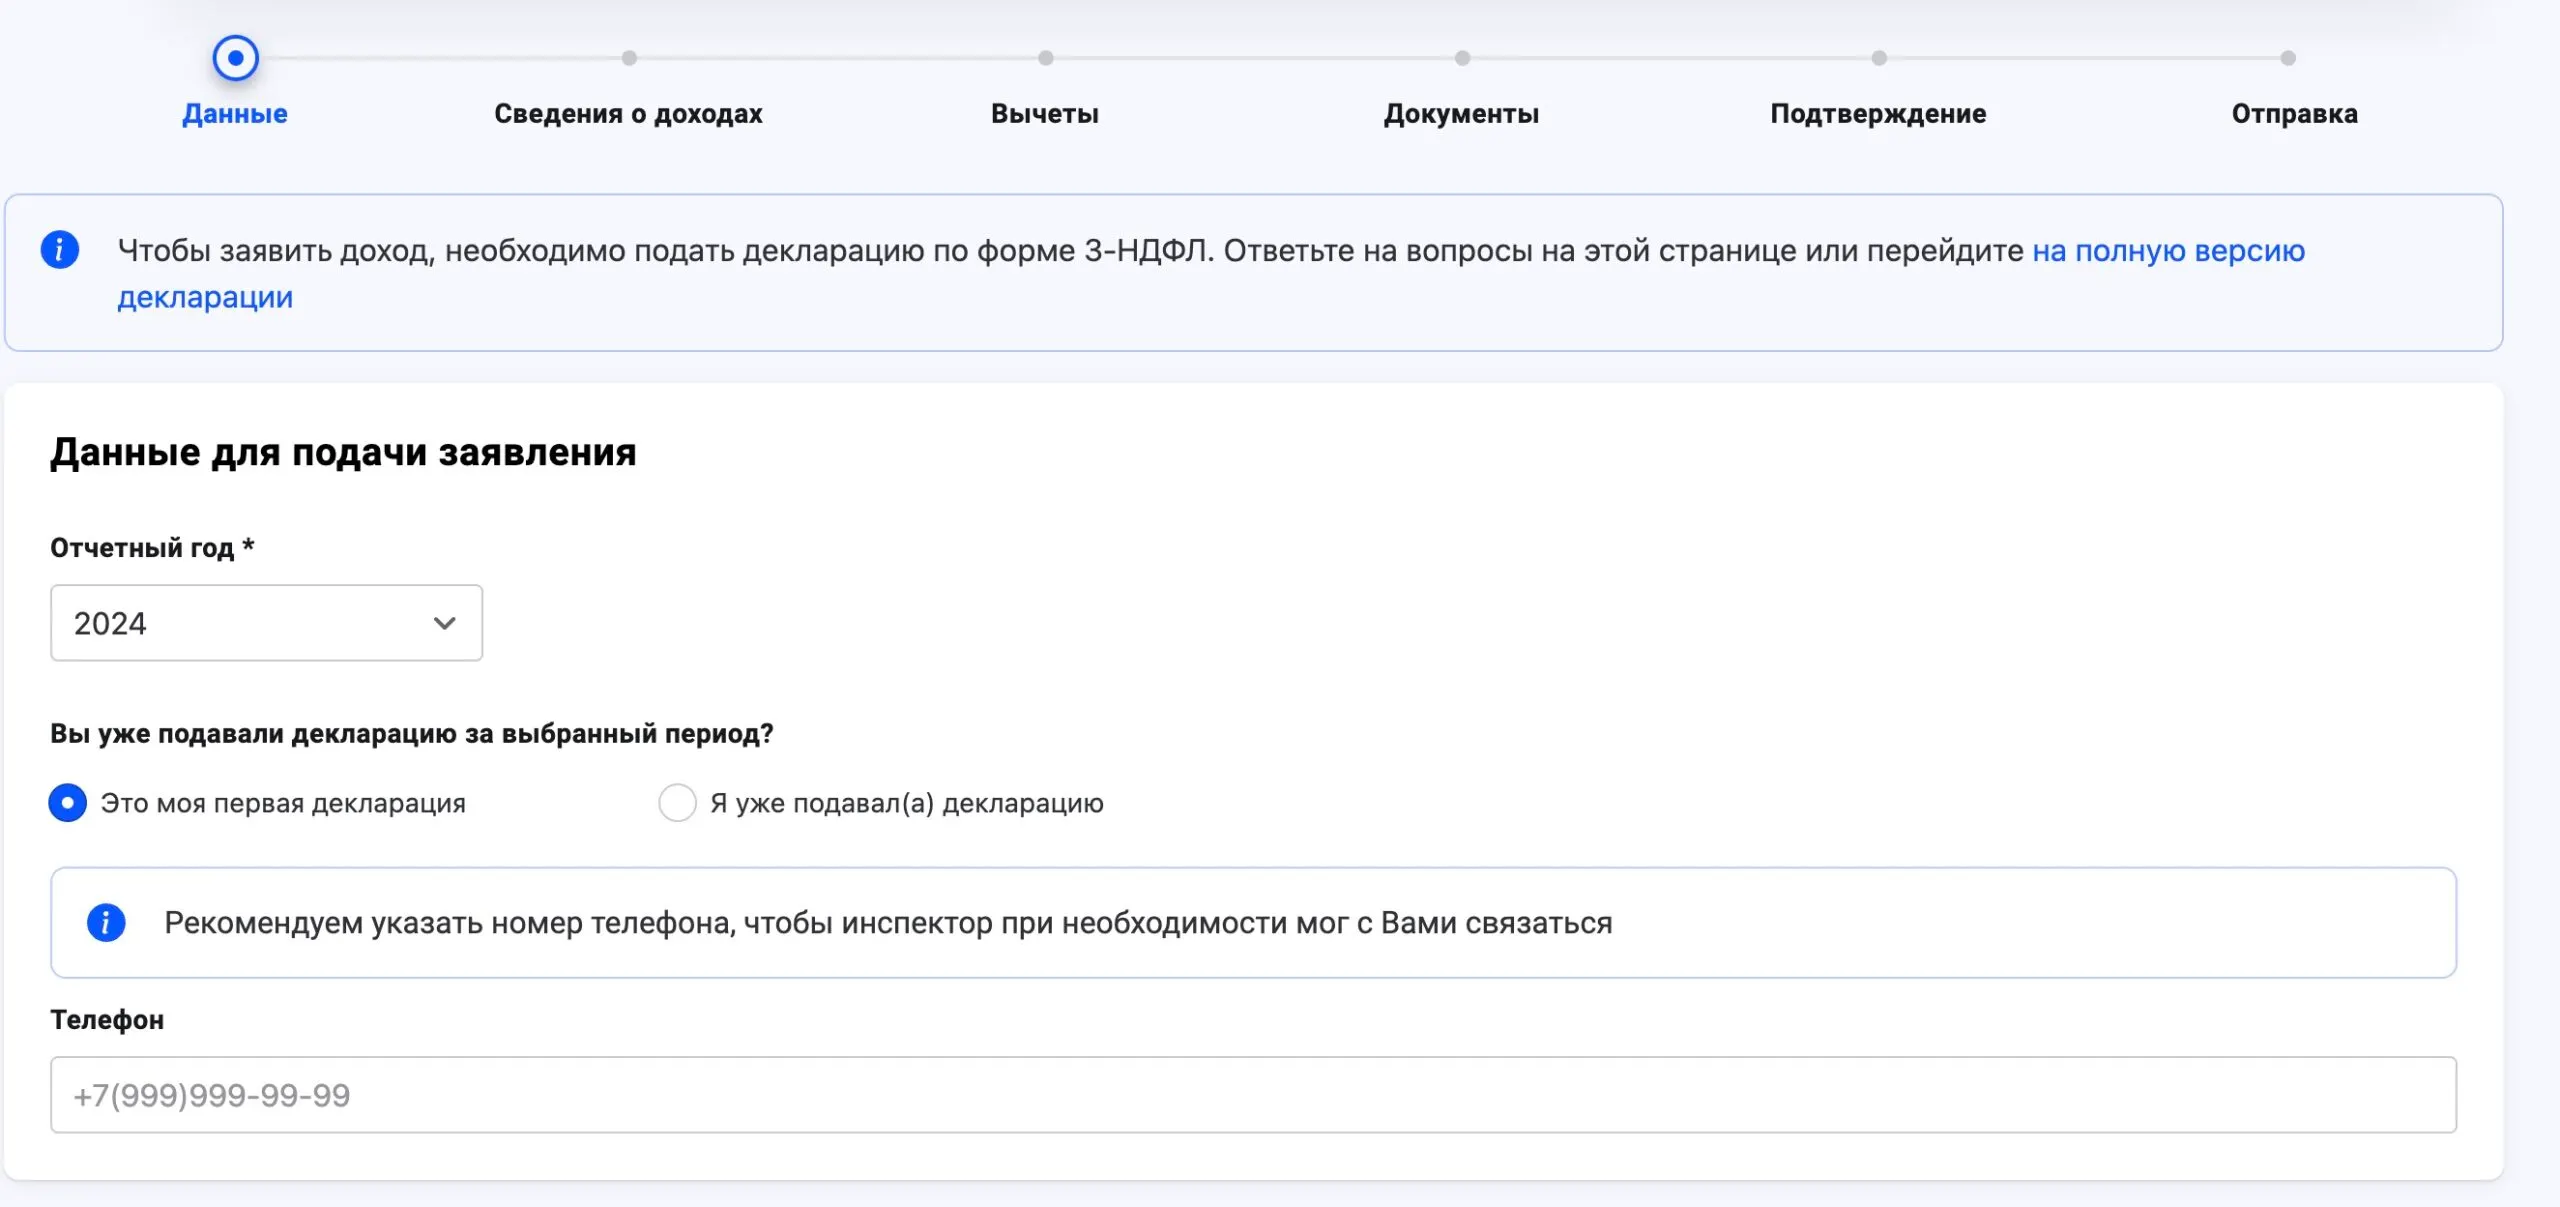
Task: Click 'Я уже подавал(а) декларацию' label text
Action: [906, 803]
